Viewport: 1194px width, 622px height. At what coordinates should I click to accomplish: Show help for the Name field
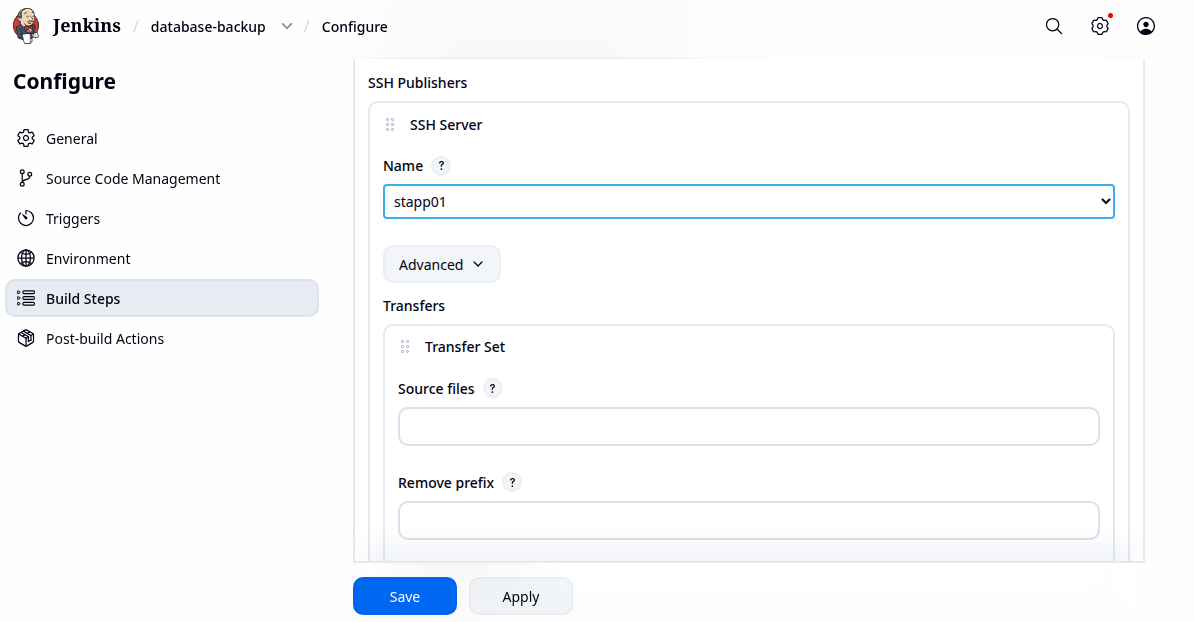pyautogui.click(x=441, y=165)
